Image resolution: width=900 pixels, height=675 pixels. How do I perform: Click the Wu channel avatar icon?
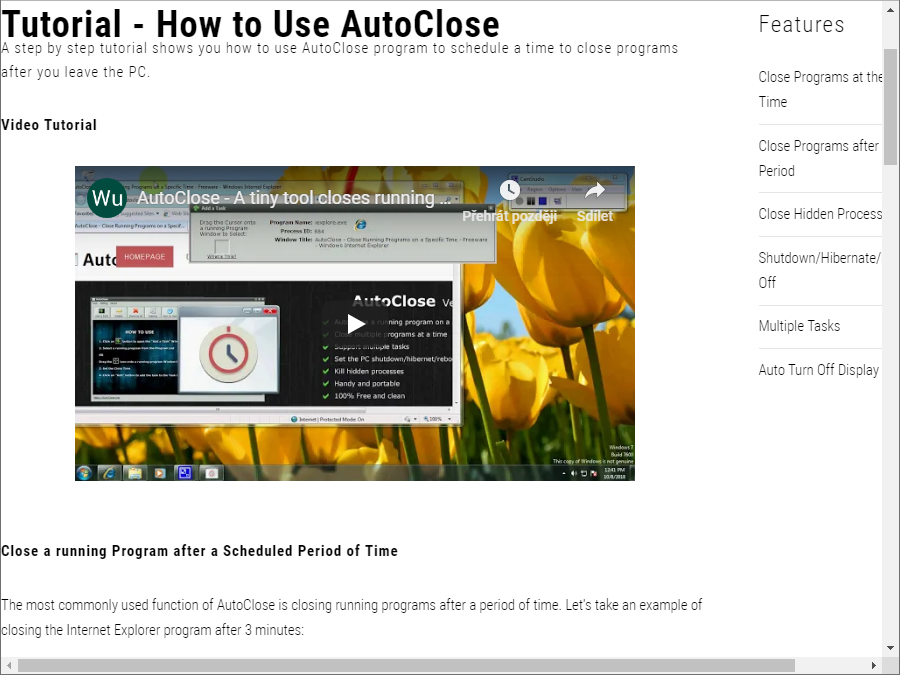(x=107, y=198)
